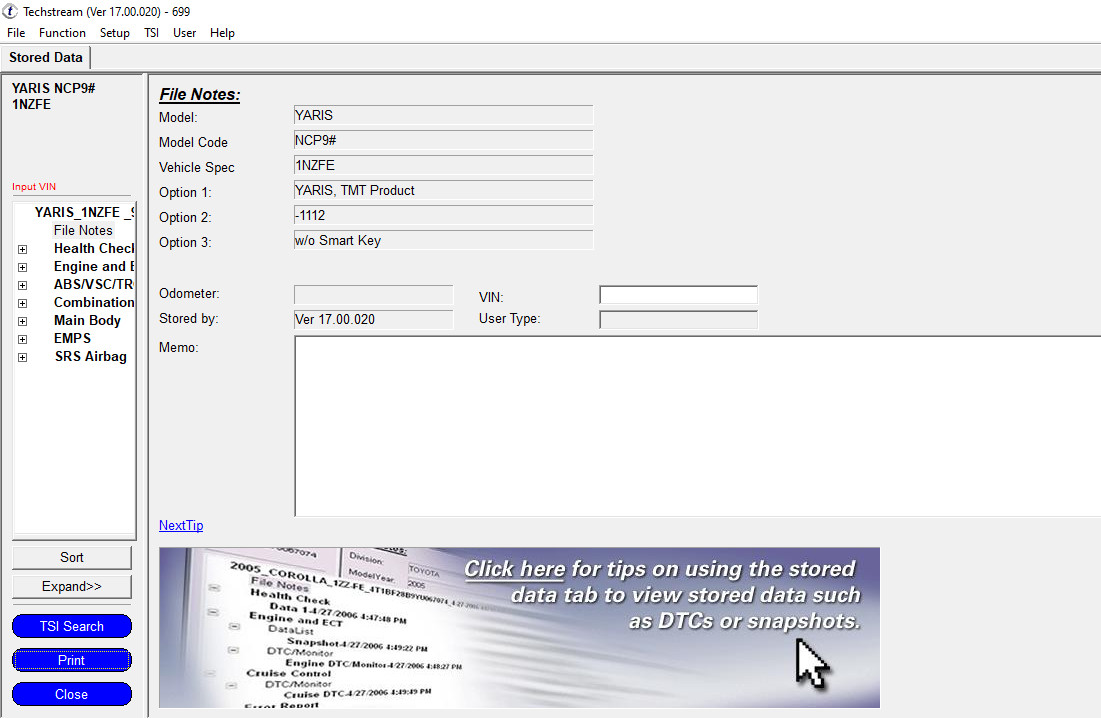1101x718 pixels.
Task: Open the TSI menu
Action: [152, 33]
